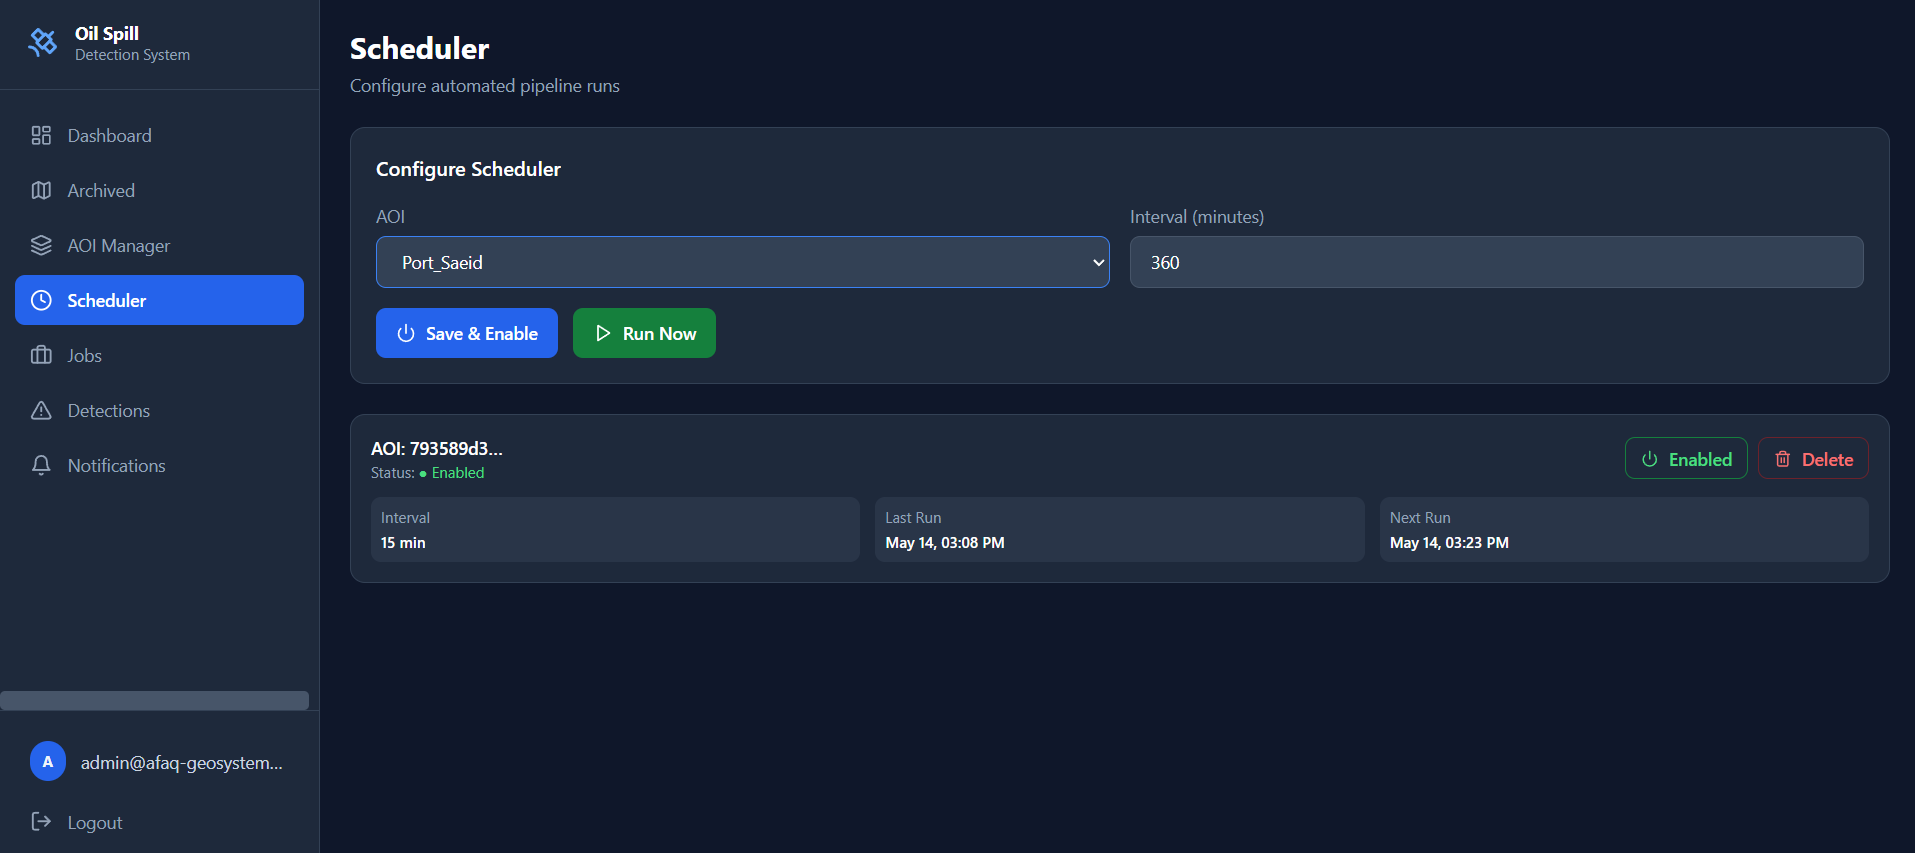Click the AOI Manager layers icon
The height and width of the screenshot is (853, 1915).
coord(41,245)
